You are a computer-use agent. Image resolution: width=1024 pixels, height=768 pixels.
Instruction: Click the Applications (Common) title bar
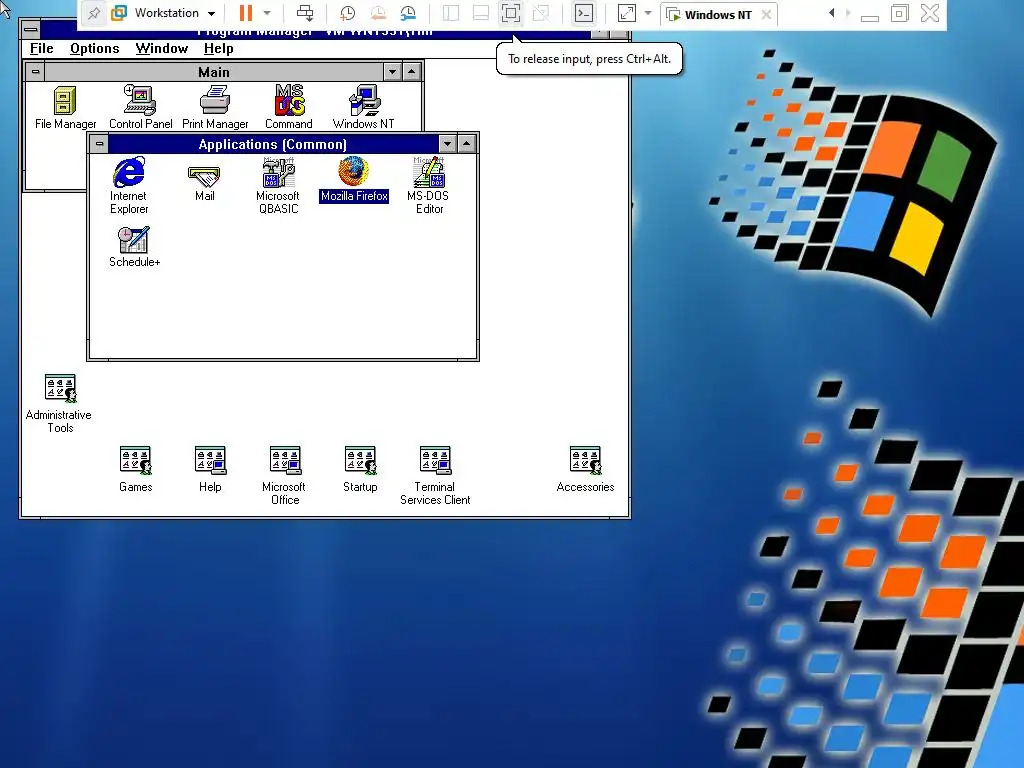pos(273,144)
